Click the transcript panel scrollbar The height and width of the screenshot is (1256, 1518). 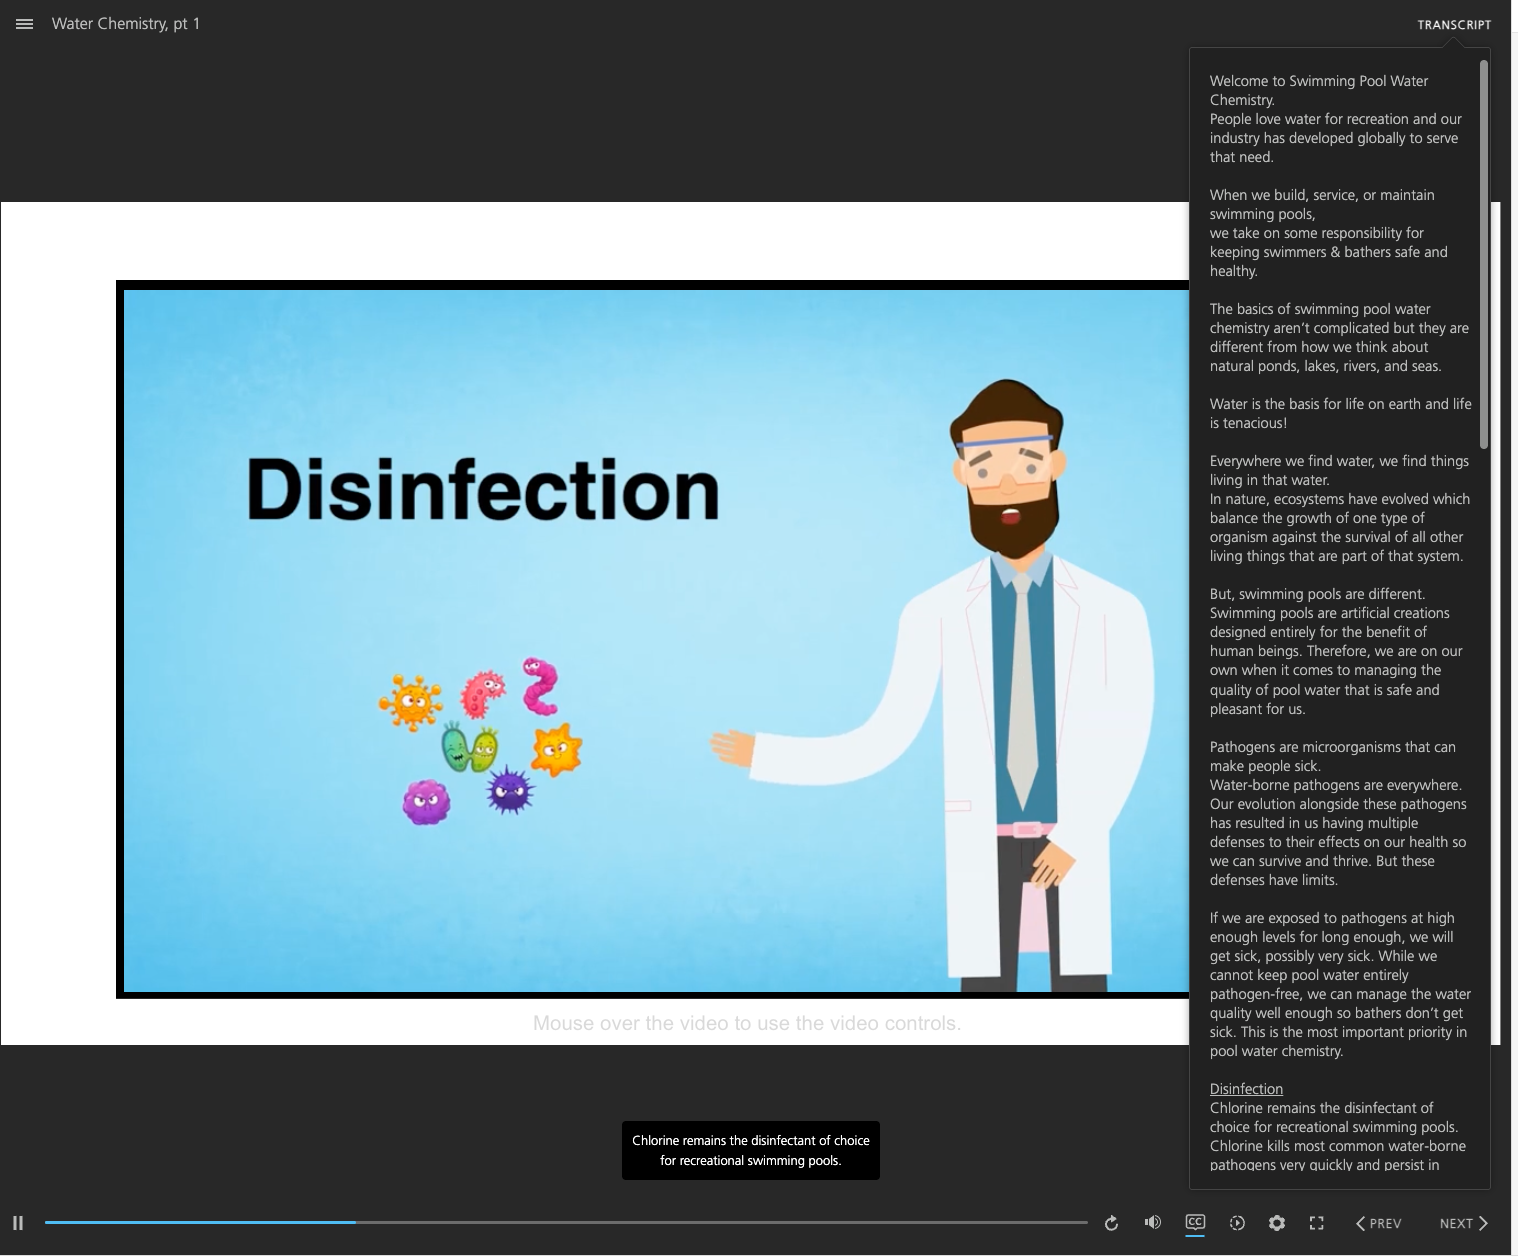coord(1484,255)
